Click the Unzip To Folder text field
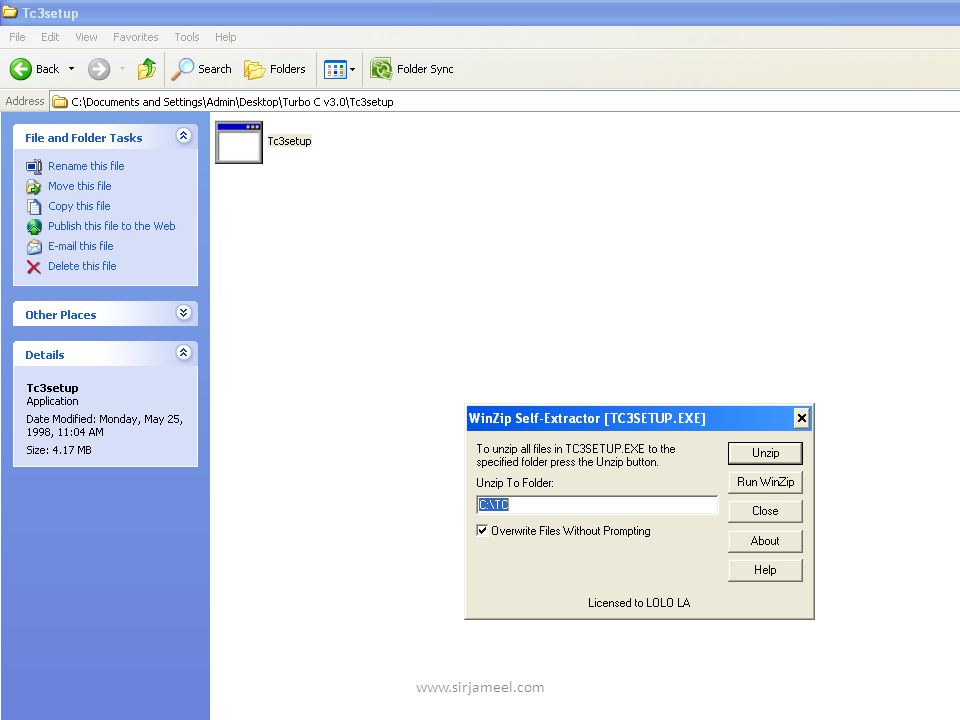Screen dimensions: 960x720 coord(596,504)
